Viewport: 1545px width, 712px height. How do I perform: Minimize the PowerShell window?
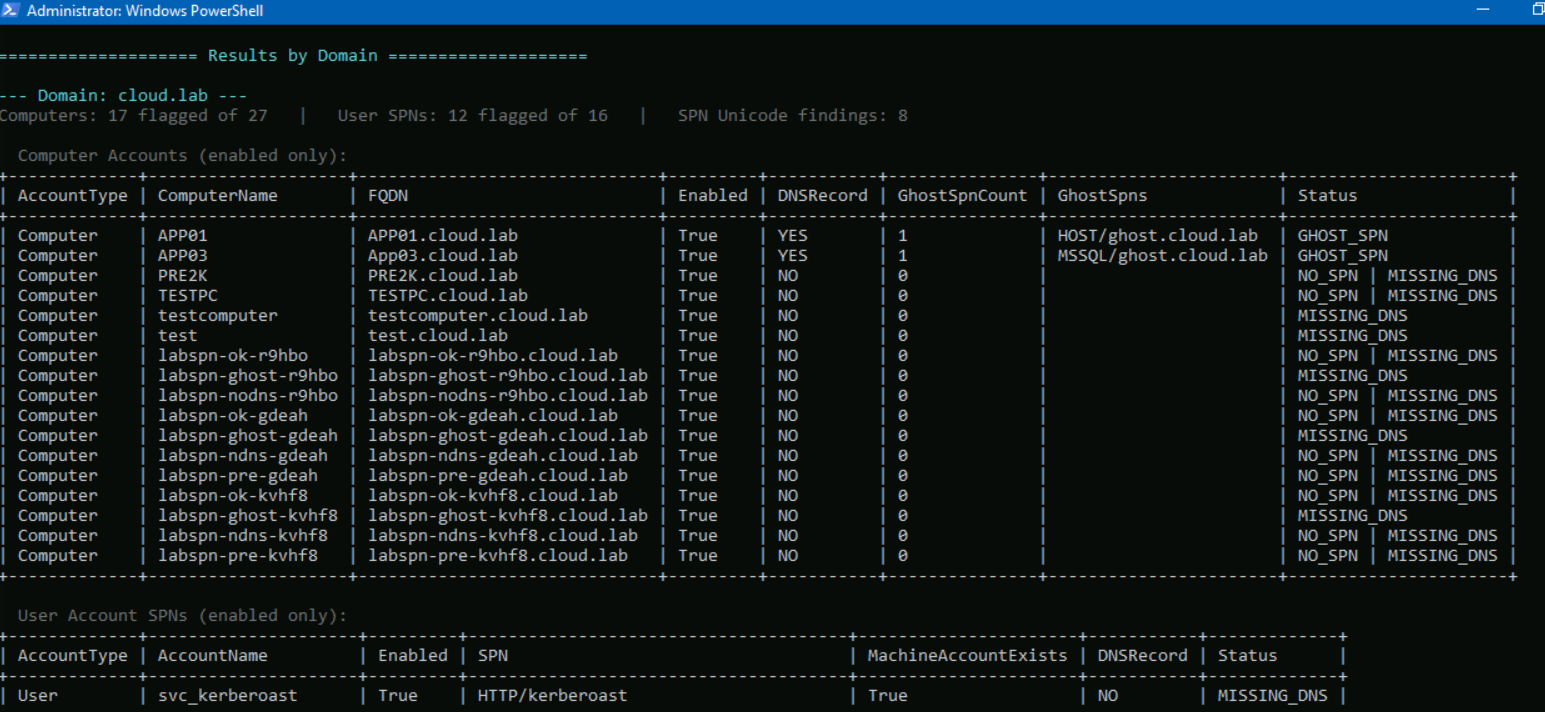1483,11
